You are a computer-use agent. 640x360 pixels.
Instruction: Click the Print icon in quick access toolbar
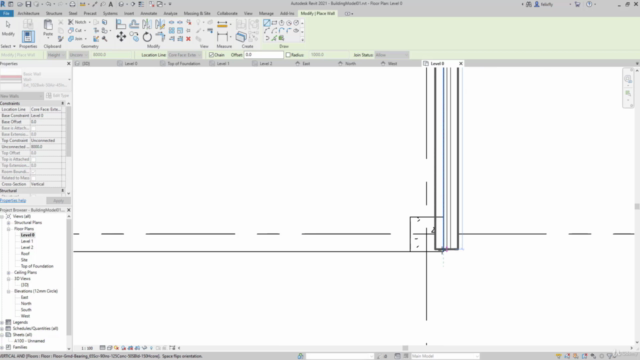(x=72, y=4)
